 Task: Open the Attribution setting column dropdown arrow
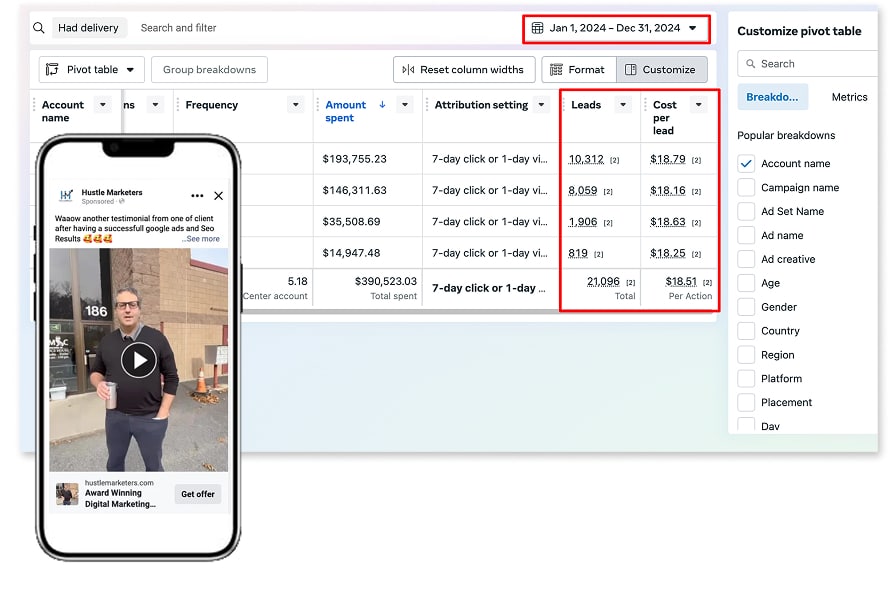click(x=541, y=104)
